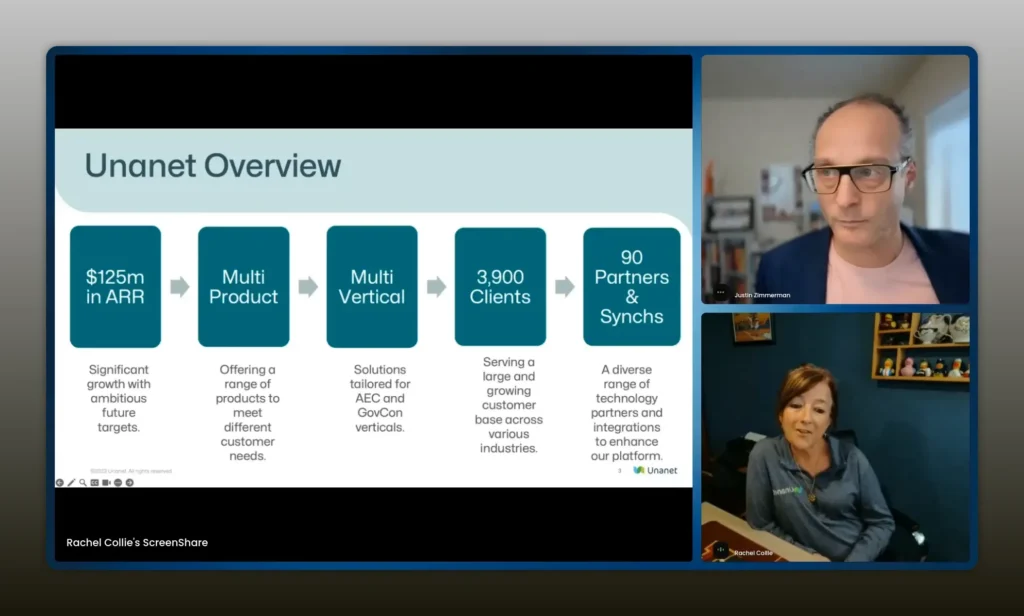The image size is (1024, 616).
Task: Open the slideshow more options icon
Action: pos(118,482)
